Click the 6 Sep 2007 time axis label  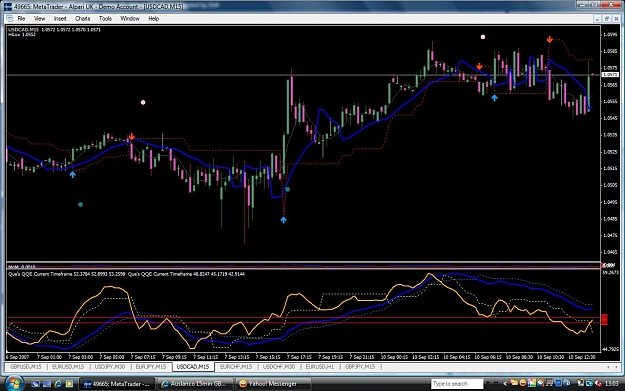17,357
